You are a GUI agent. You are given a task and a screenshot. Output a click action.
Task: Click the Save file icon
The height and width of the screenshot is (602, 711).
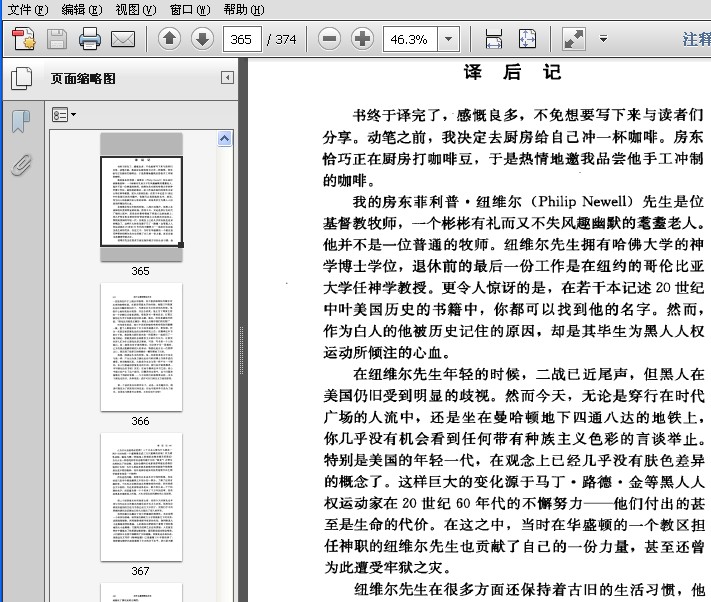point(57,40)
